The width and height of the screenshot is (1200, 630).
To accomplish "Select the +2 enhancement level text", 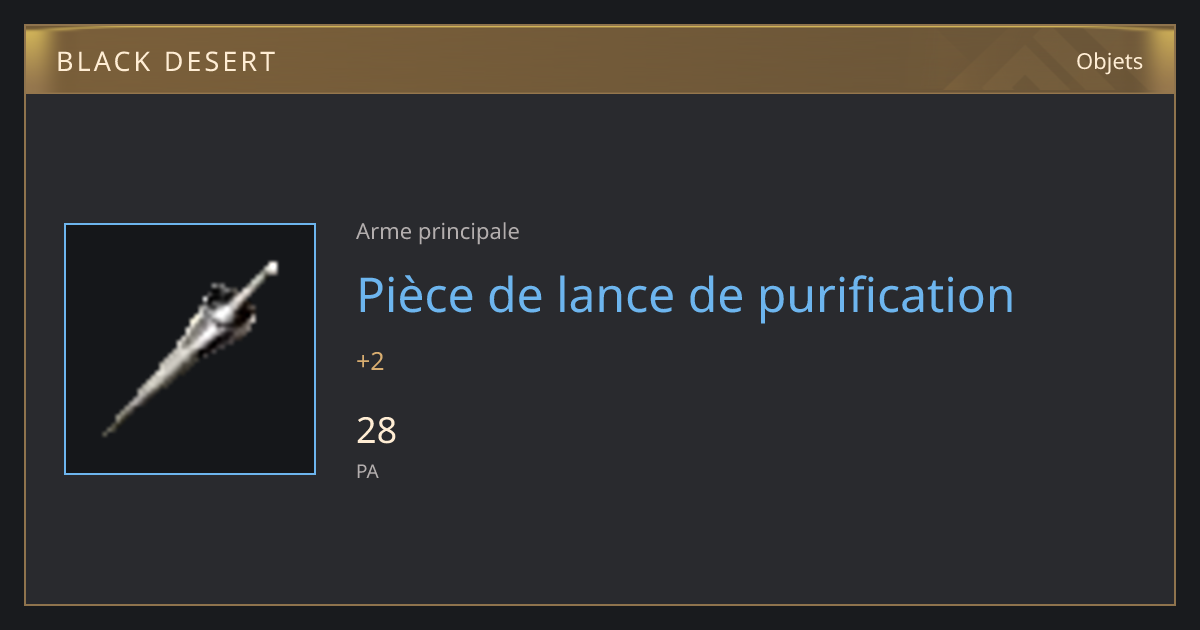I will click(370, 361).
